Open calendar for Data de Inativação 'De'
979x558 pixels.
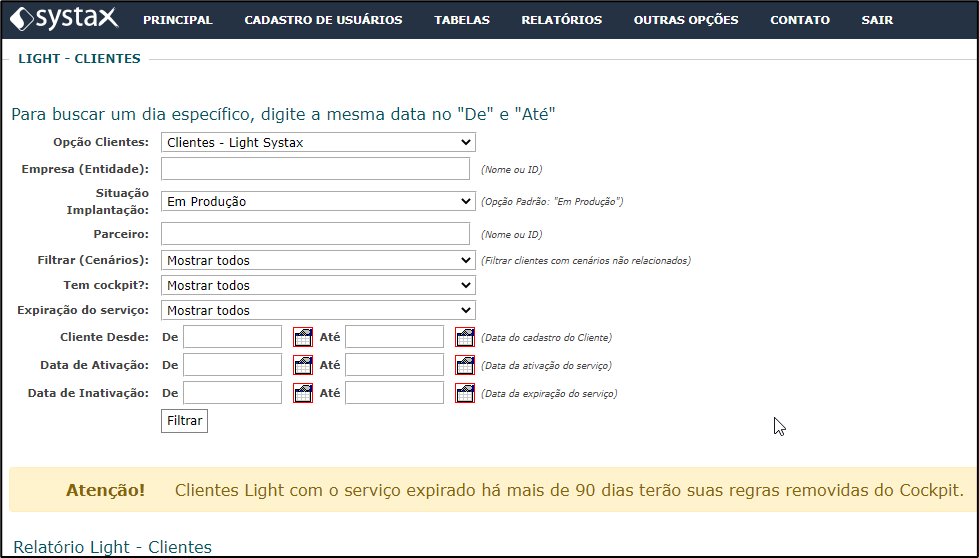[x=303, y=393]
